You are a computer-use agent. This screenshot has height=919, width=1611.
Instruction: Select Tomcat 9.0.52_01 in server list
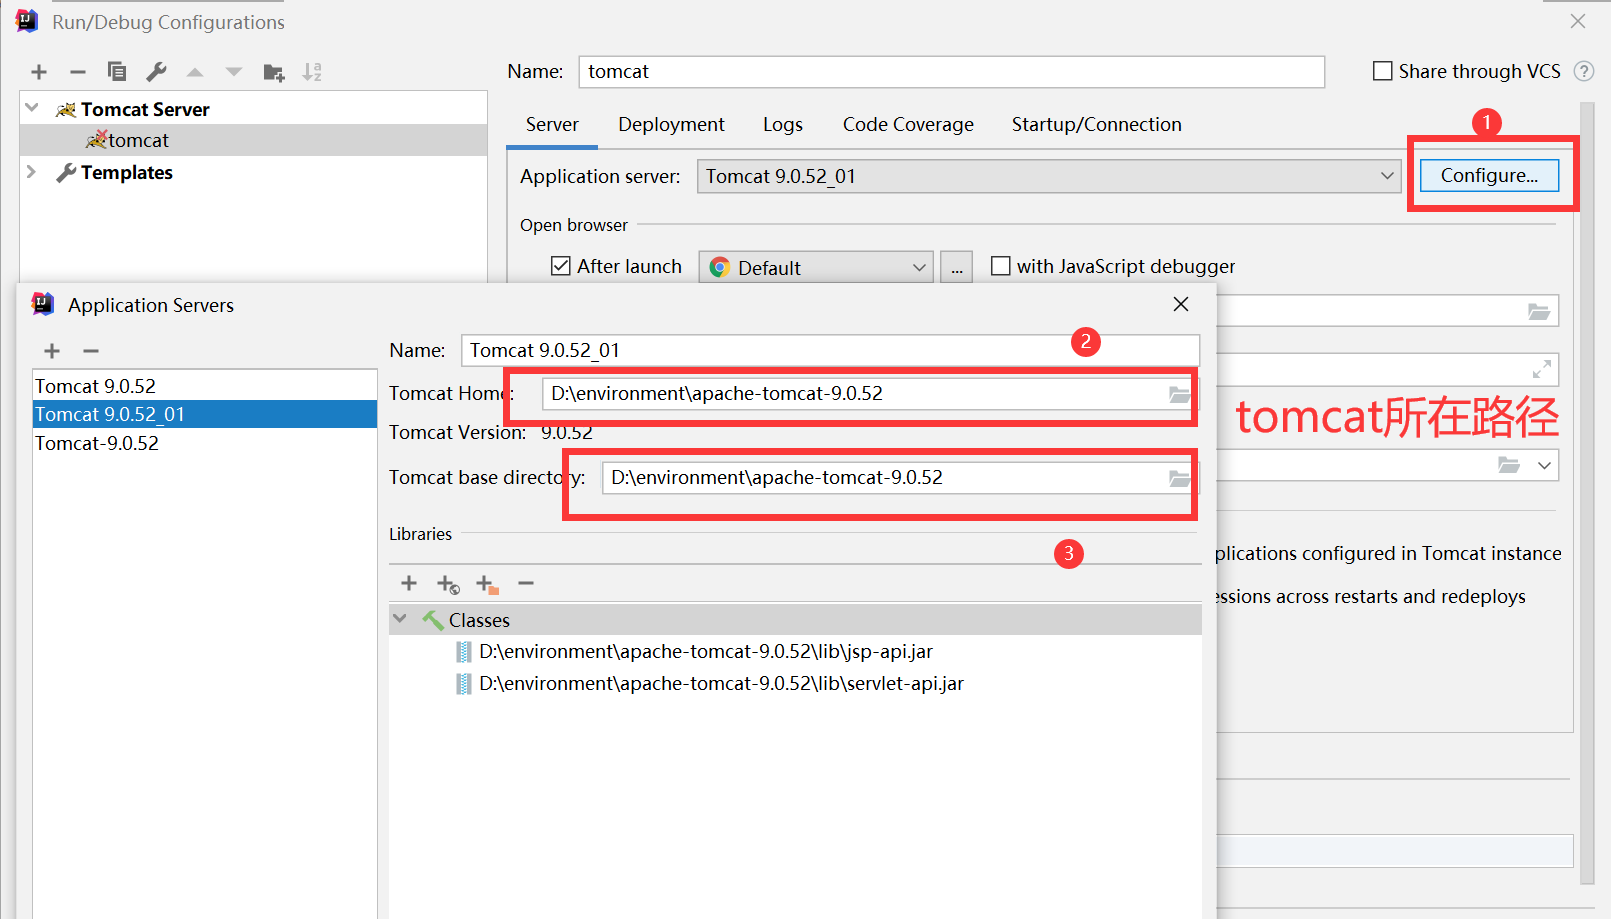(x=204, y=414)
